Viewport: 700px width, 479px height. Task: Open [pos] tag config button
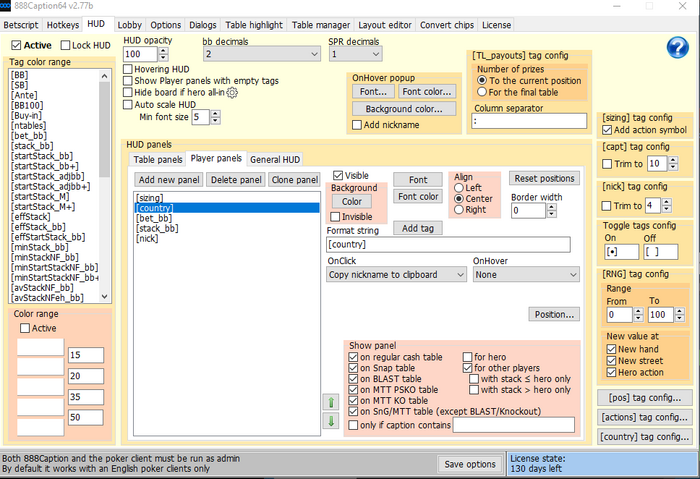645,397
